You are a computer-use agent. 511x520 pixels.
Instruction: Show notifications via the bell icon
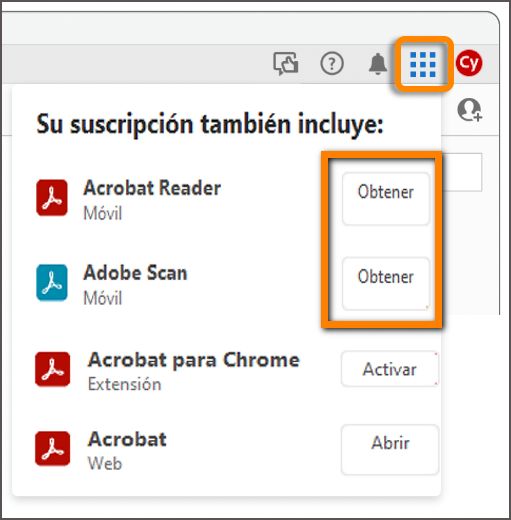tap(378, 64)
